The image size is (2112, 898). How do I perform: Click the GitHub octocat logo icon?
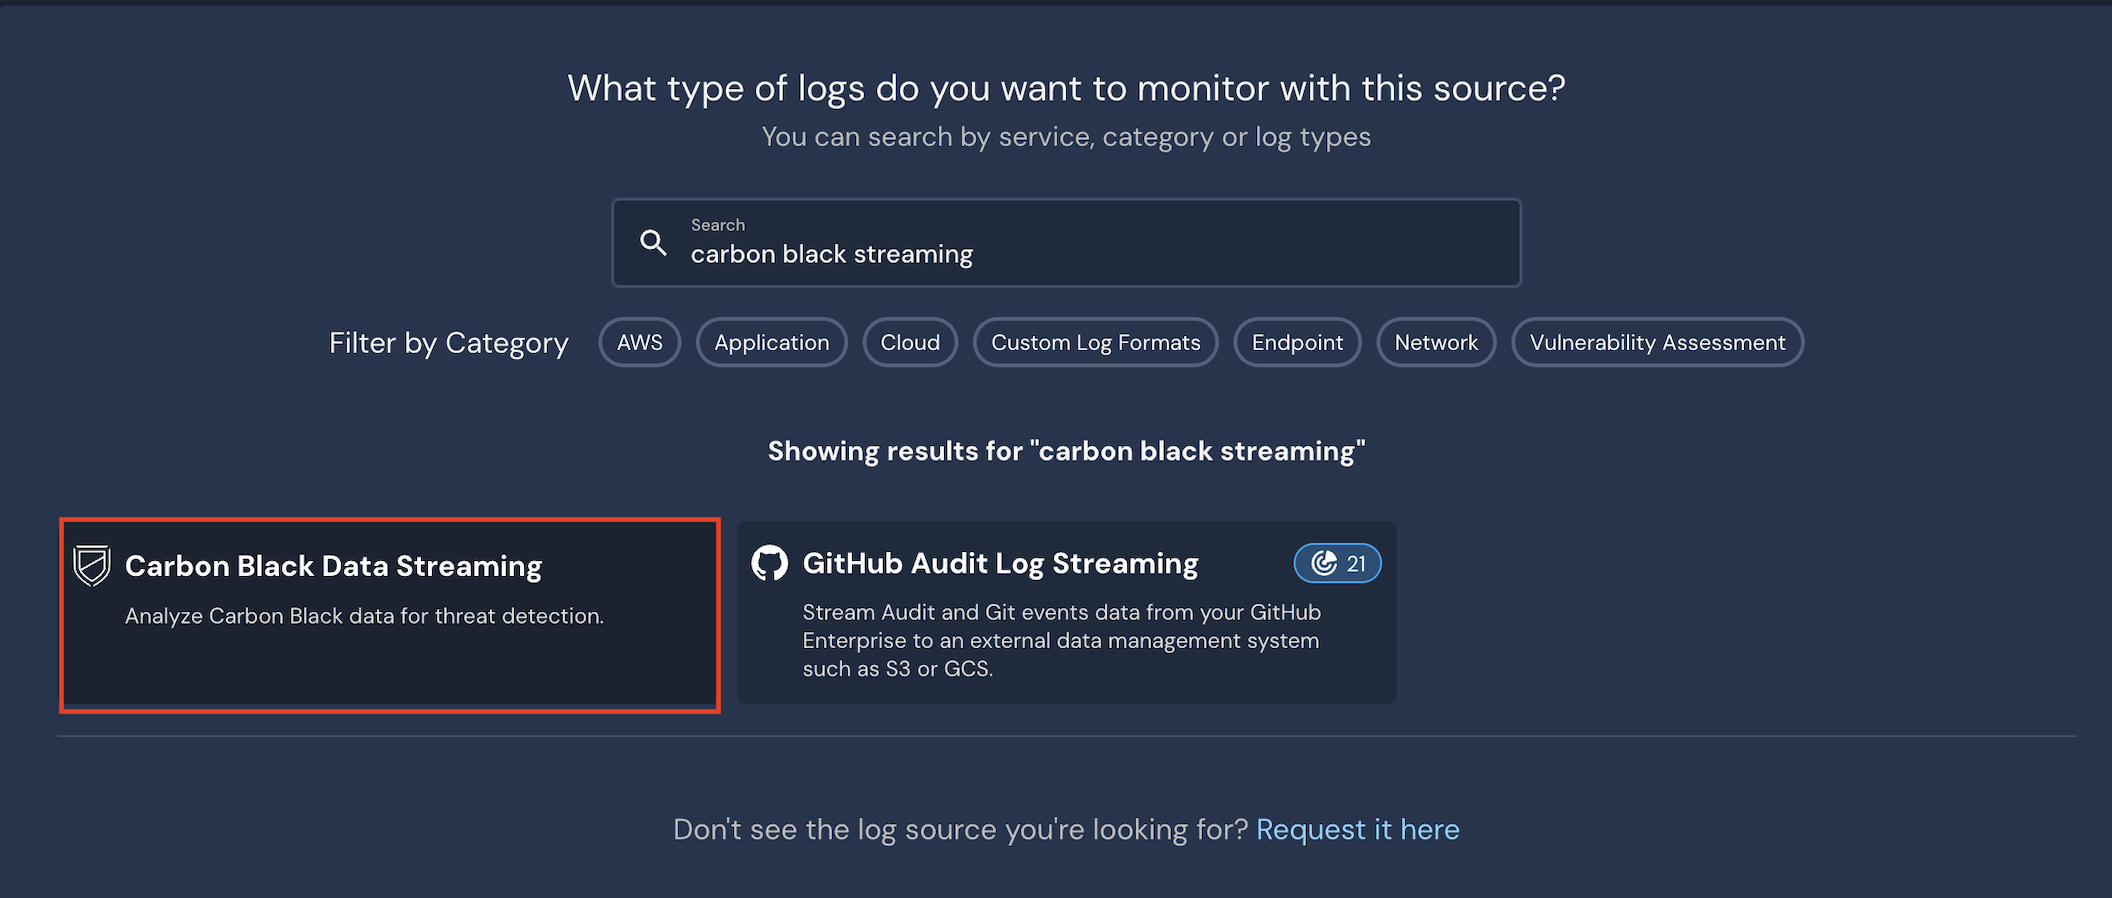[770, 563]
